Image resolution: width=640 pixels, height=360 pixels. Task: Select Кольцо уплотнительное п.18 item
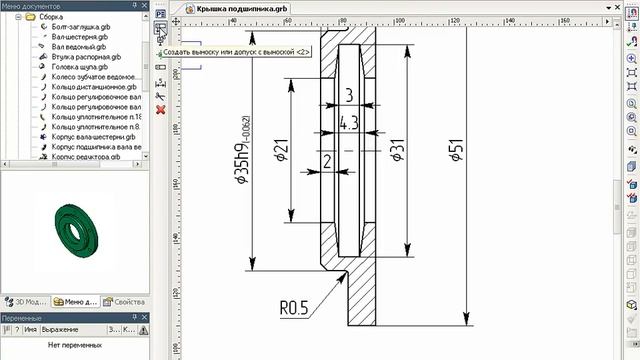point(96,117)
